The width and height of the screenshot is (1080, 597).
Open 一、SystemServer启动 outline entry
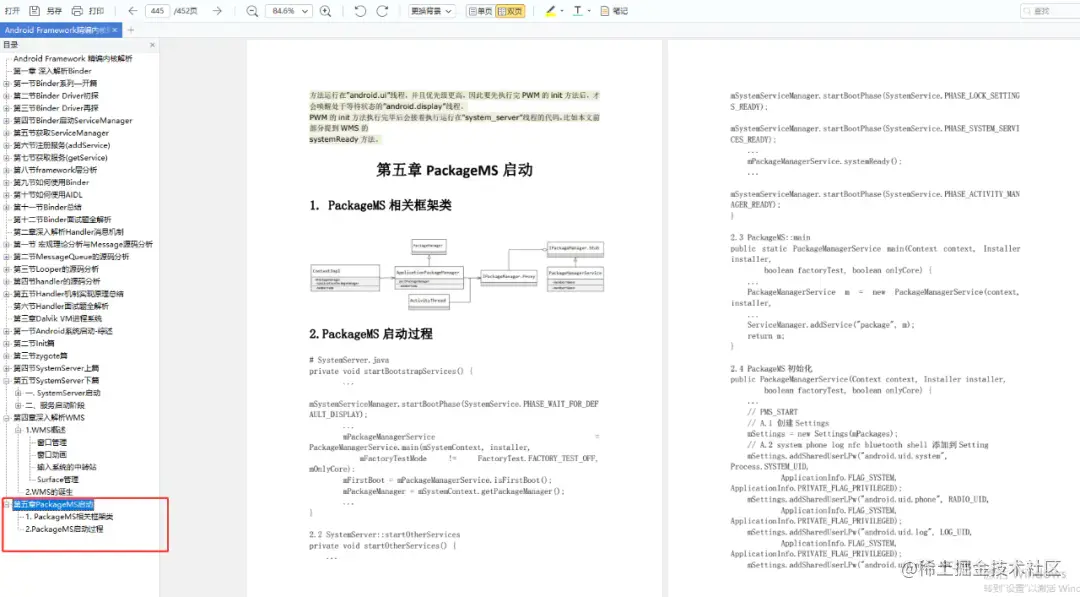[x=63, y=393]
